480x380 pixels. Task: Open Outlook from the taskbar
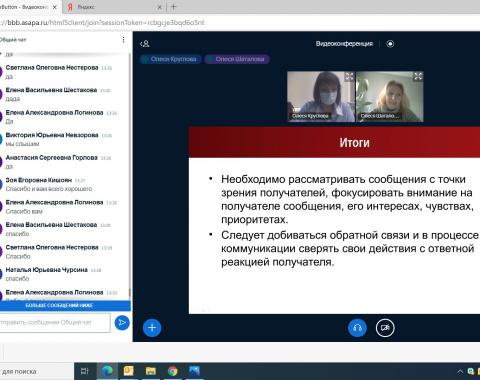pos(129,371)
